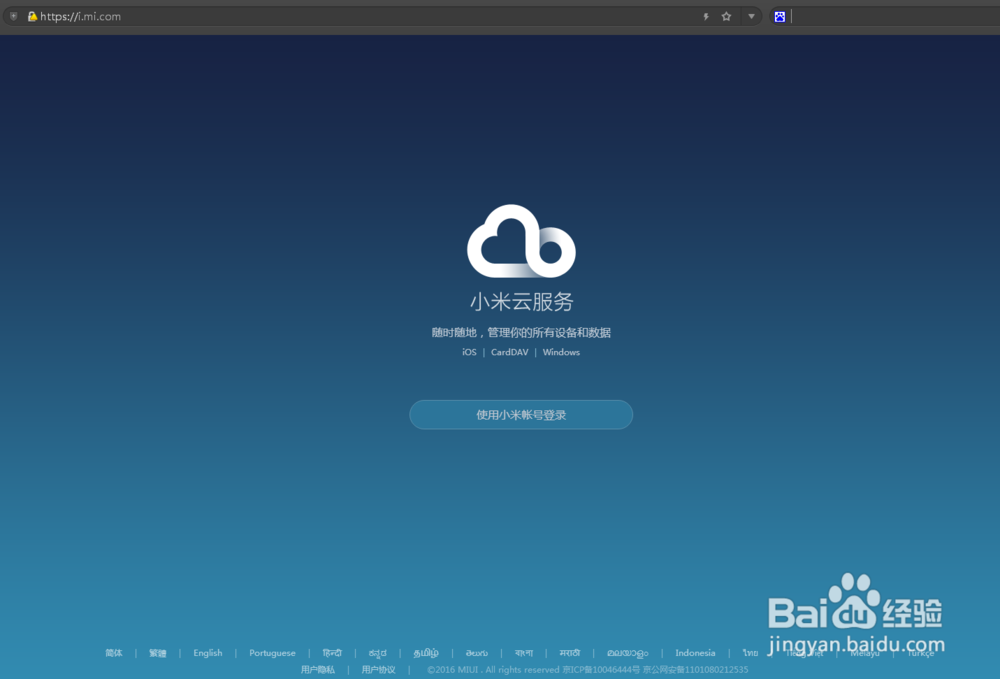
Task: Click the 使用小米帐号登录 login button
Action: pos(521,414)
